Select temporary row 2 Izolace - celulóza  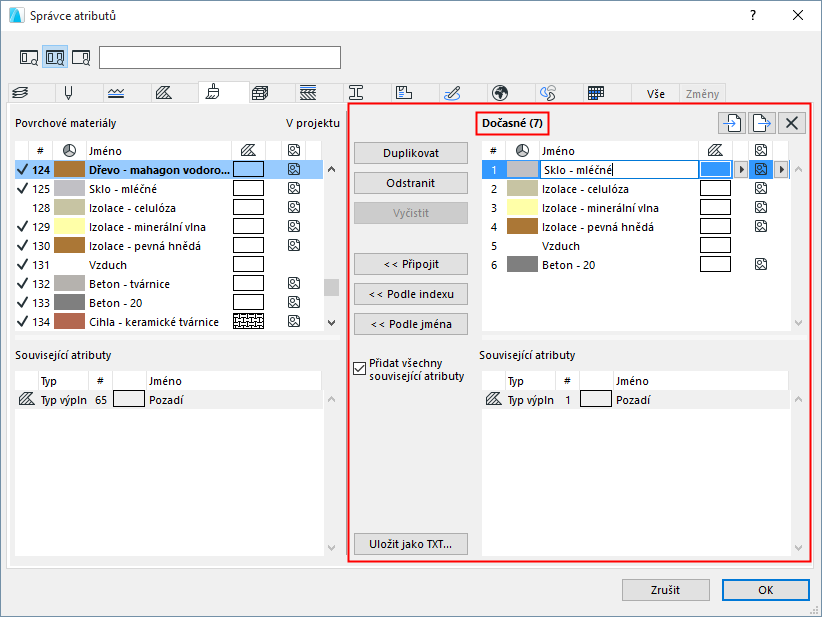[x=635, y=189]
